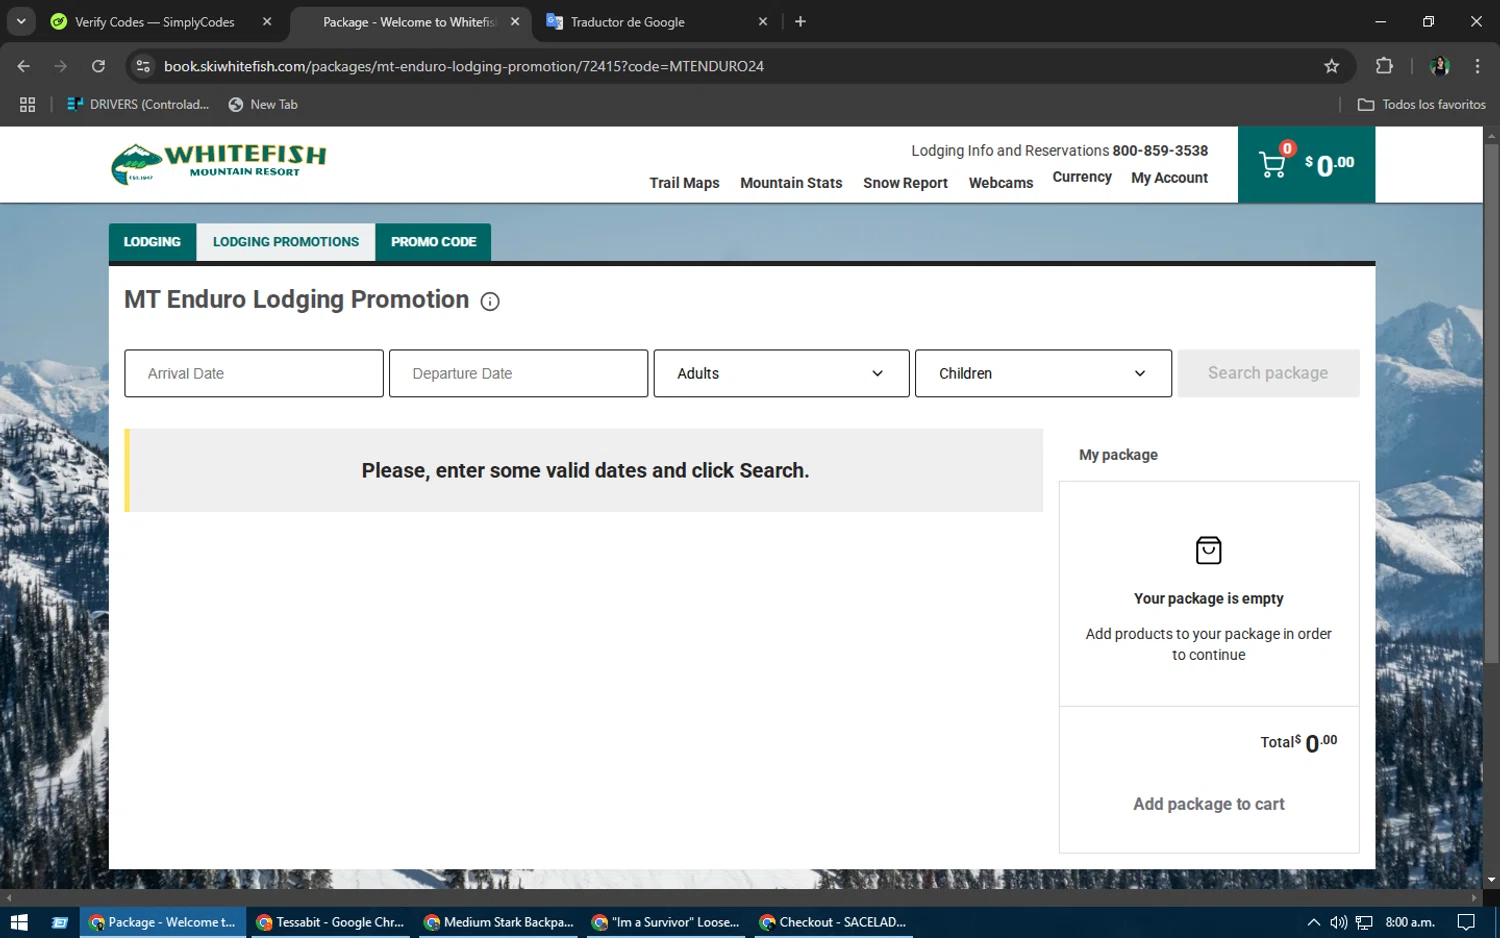The width and height of the screenshot is (1500, 938).
Task: Open the Windows notification center
Action: point(1466,922)
